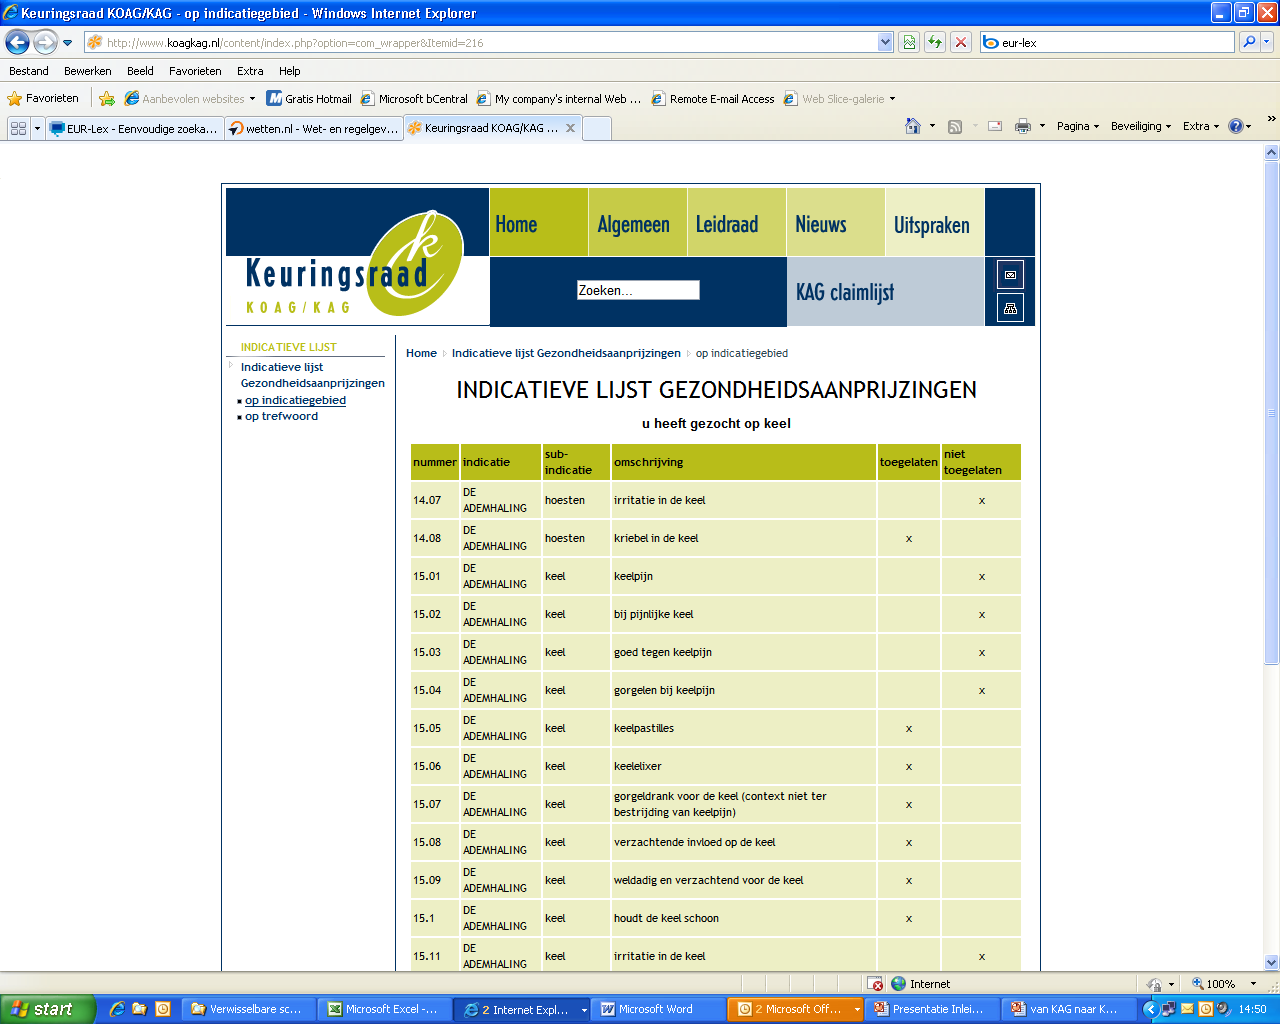Click the Keuringsraad KOAG/KAG logo
Image resolution: width=1280 pixels, height=1024 pixels.
tap(357, 262)
